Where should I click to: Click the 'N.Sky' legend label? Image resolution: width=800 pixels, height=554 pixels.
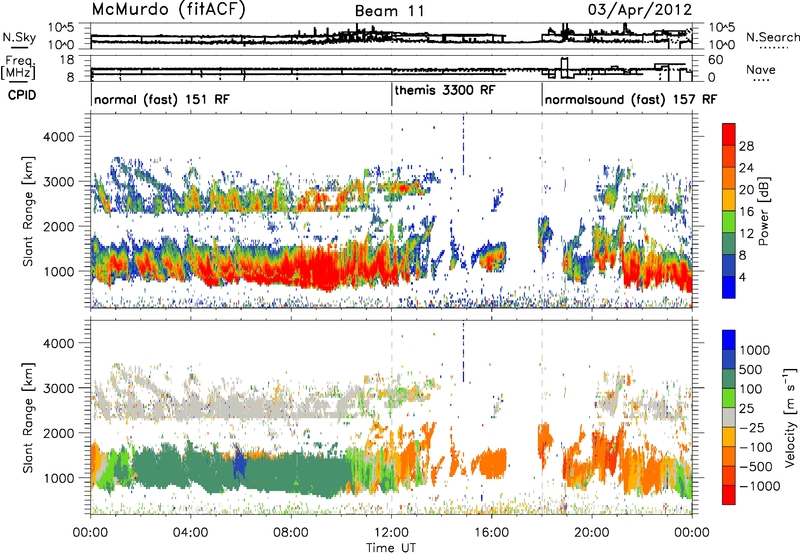19,37
